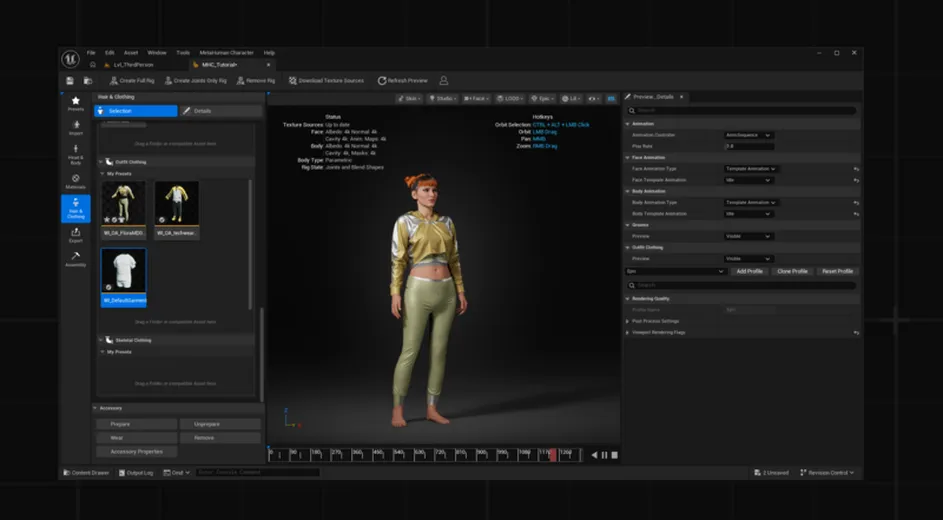Open the Grooms Preview visibility dropdown

click(748, 236)
